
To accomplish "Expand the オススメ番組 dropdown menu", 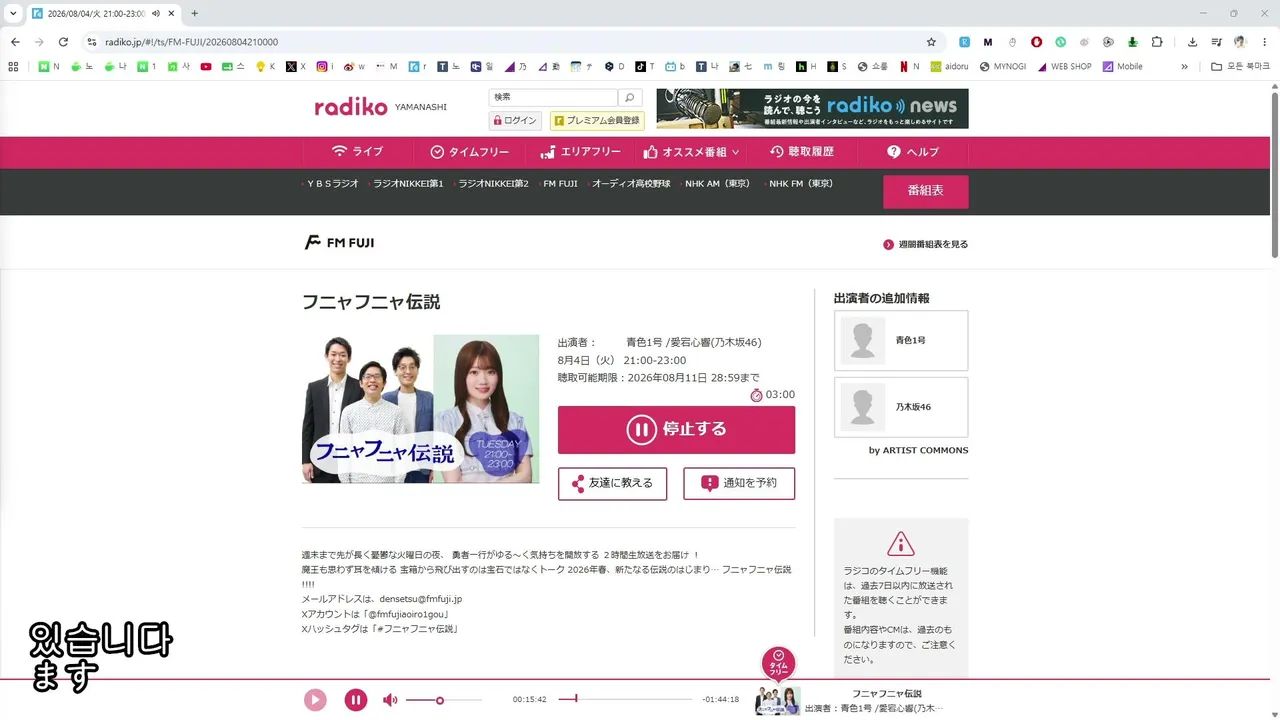I will click(x=692, y=152).
